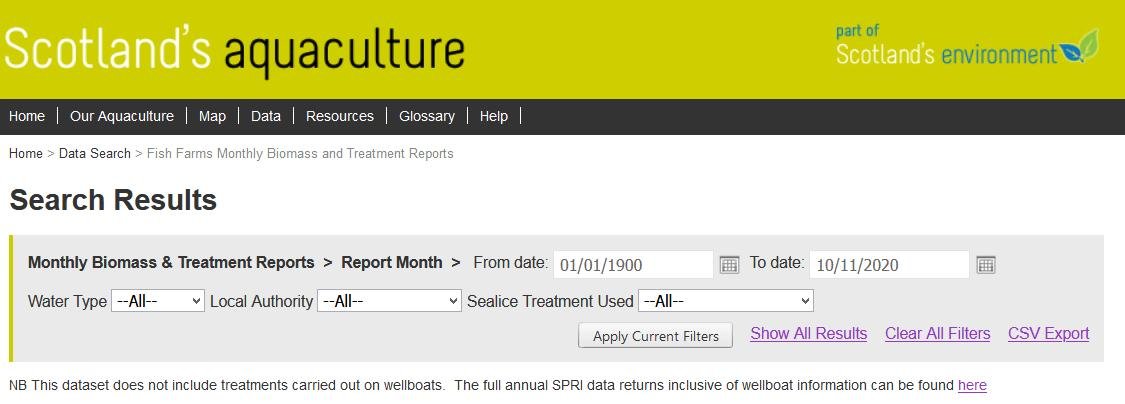Click the From date input field

click(x=632, y=265)
